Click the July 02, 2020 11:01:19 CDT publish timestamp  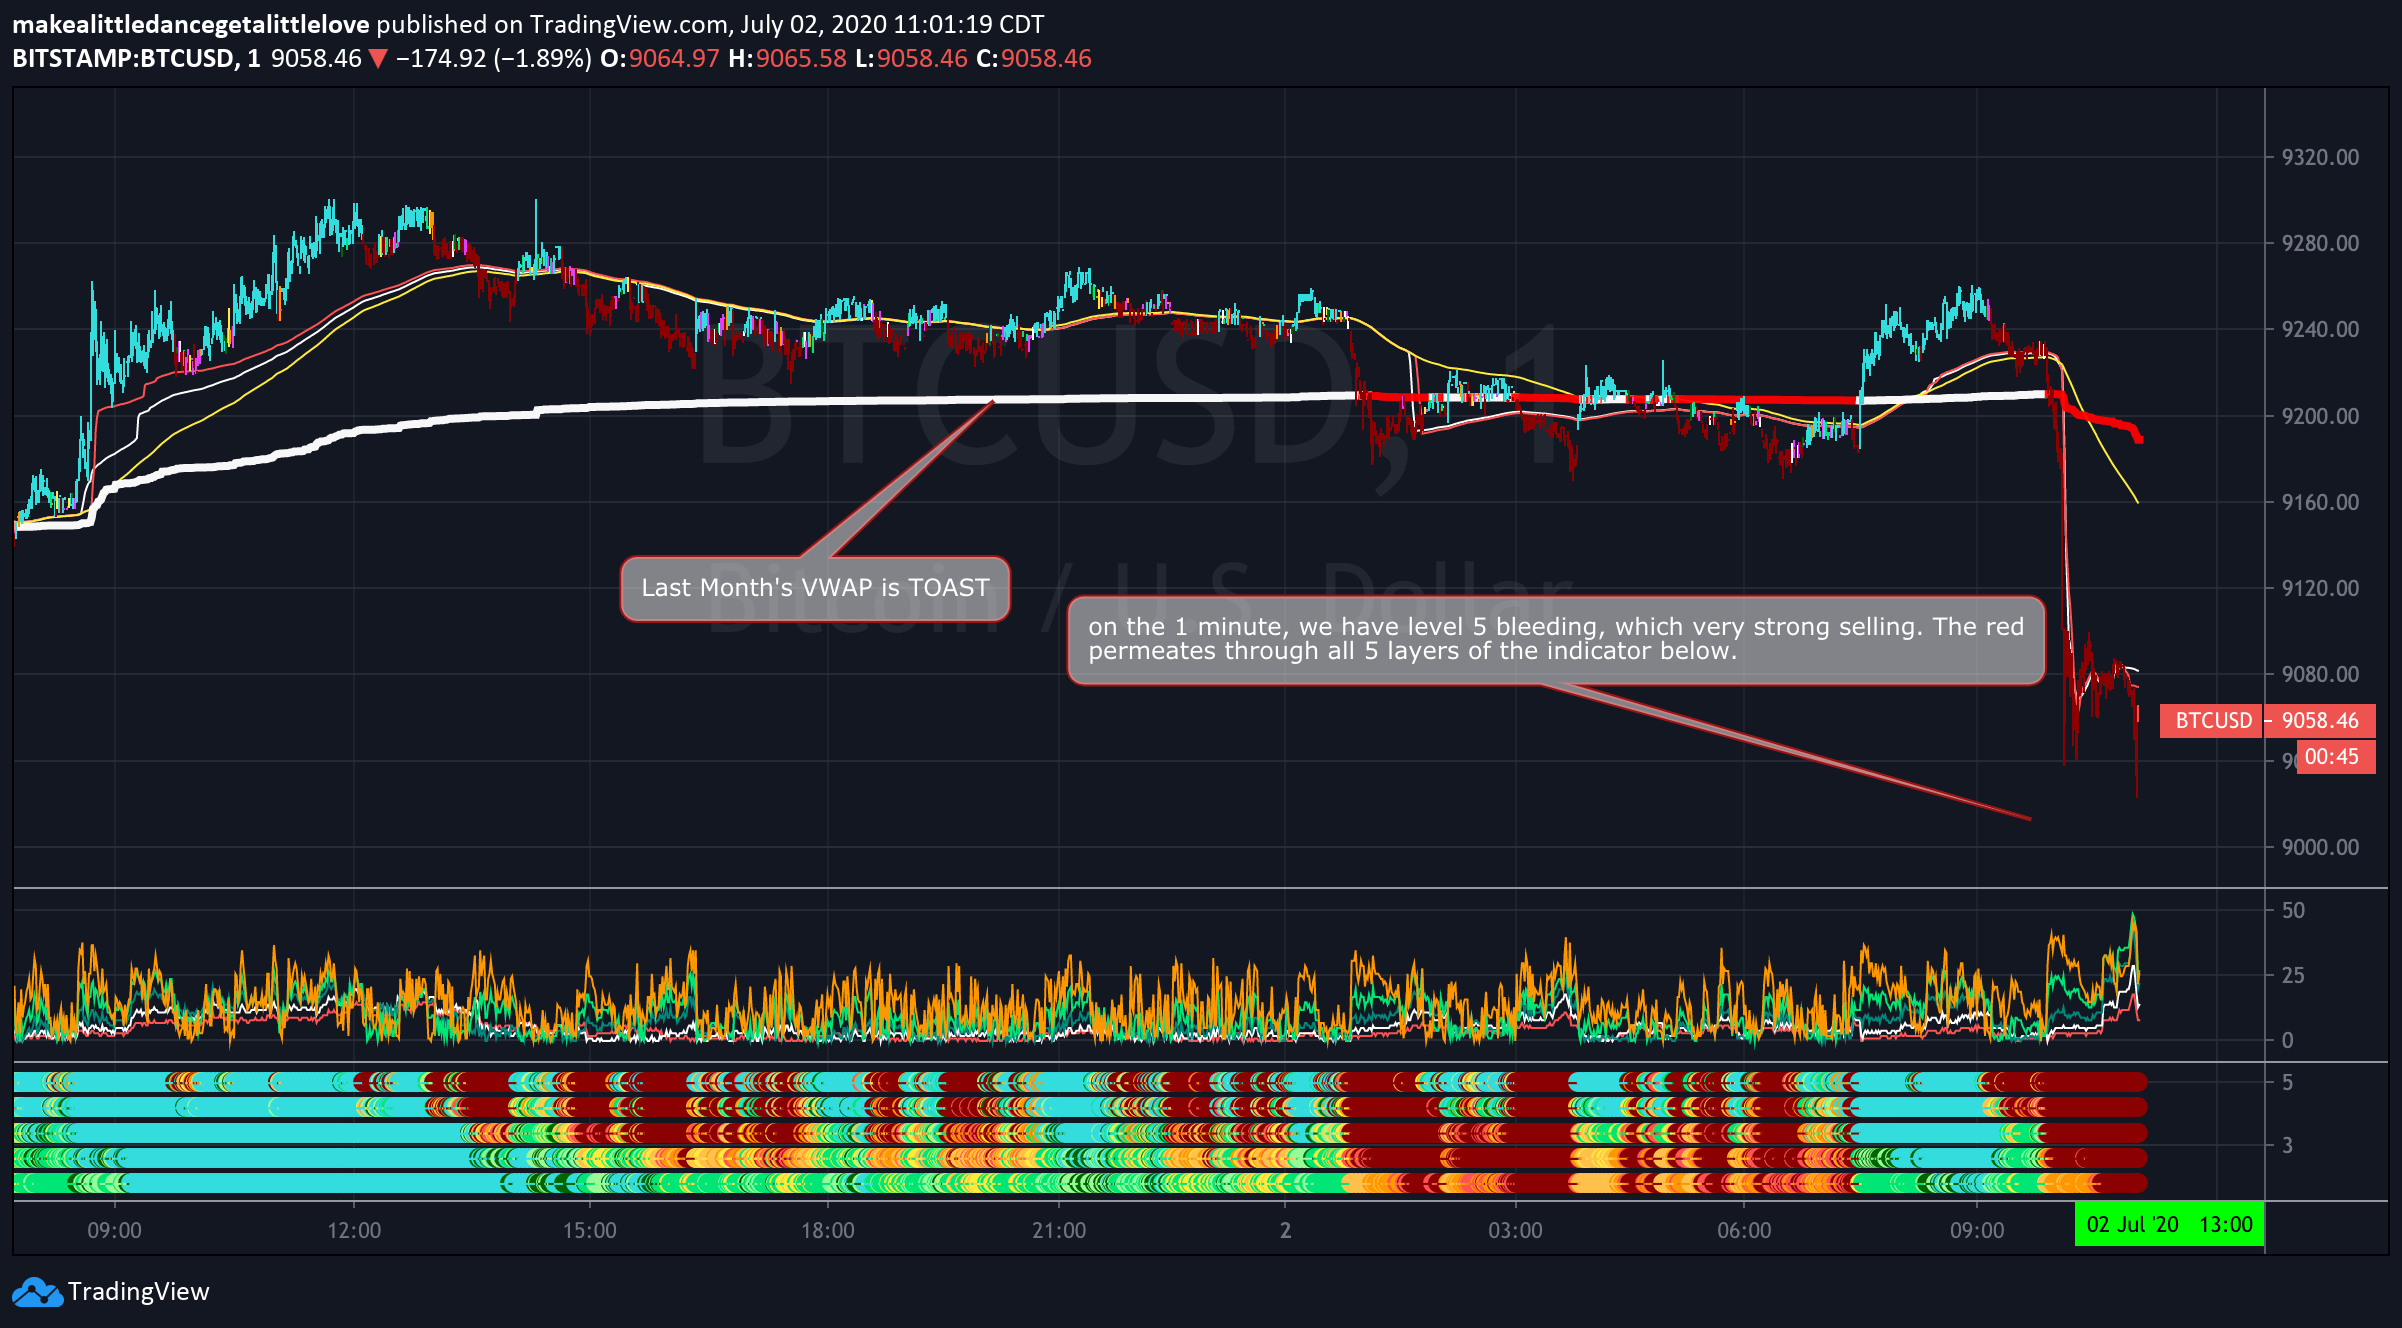tap(892, 25)
